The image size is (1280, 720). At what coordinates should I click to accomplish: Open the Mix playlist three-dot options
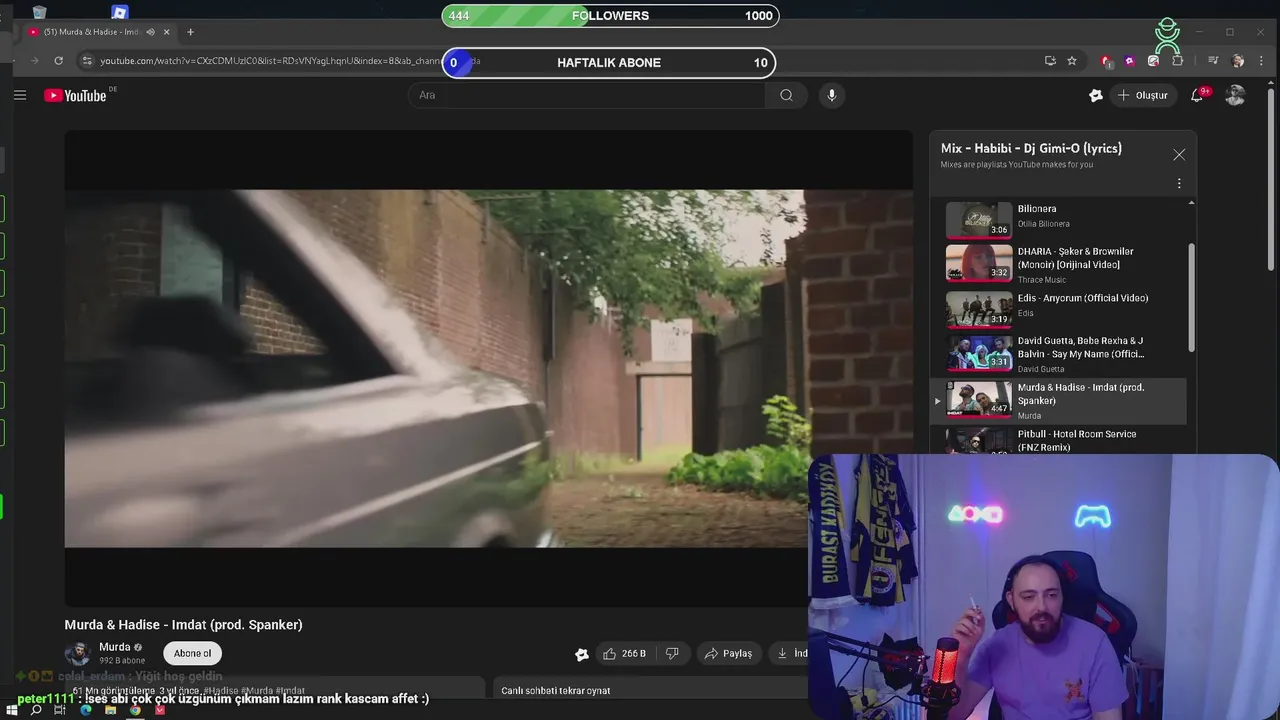1179,183
